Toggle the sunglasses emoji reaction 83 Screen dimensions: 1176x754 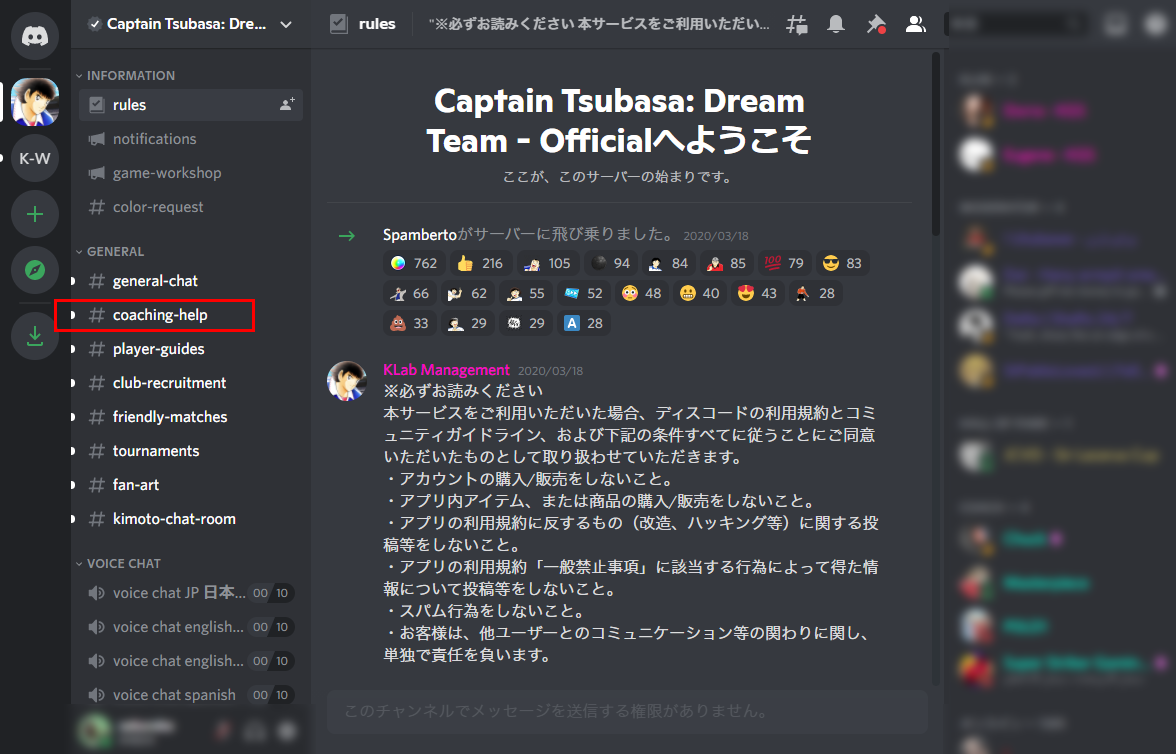[842, 263]
